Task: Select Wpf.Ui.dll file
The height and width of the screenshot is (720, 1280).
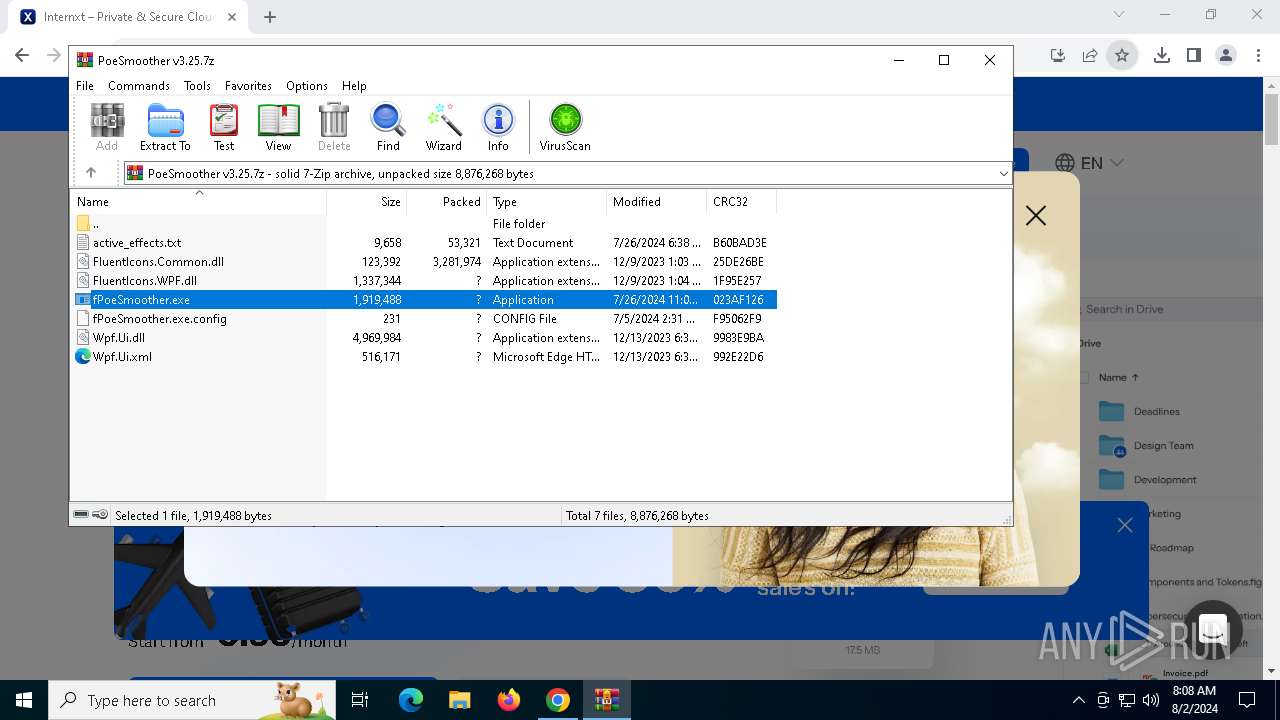Action: pyautogui.click(x=423, y=338)
